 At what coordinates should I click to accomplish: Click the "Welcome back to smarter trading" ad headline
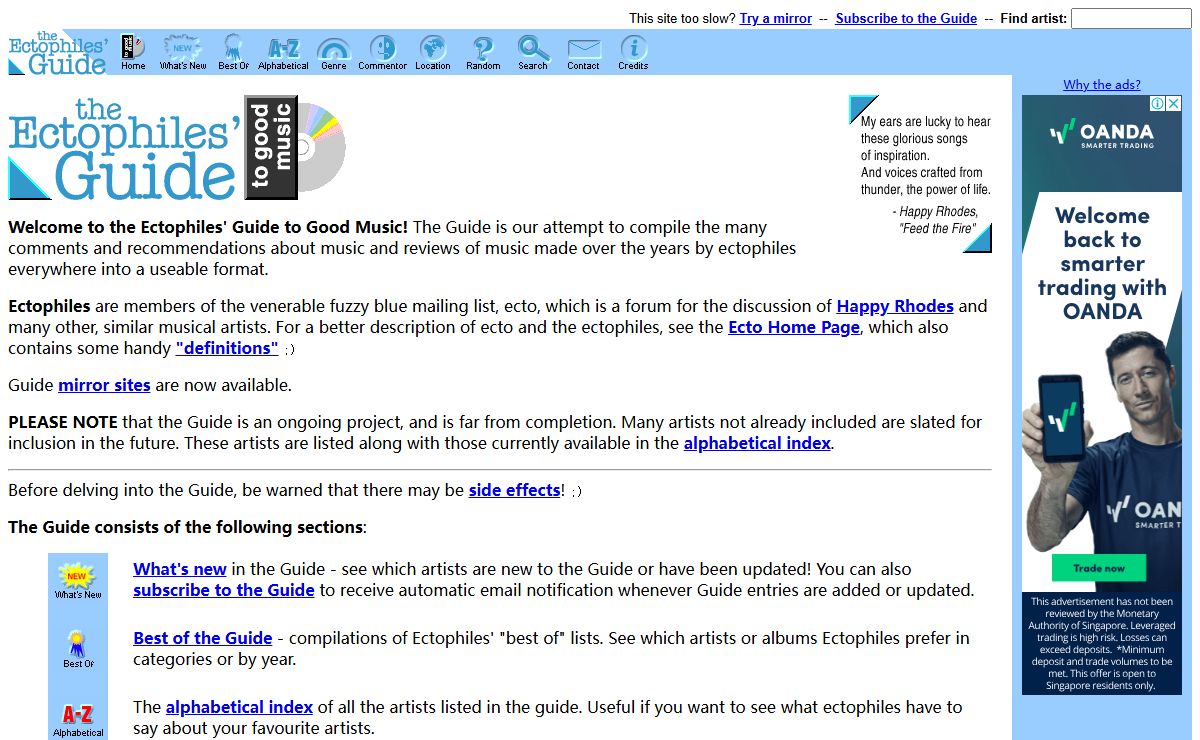(1102, 263)
